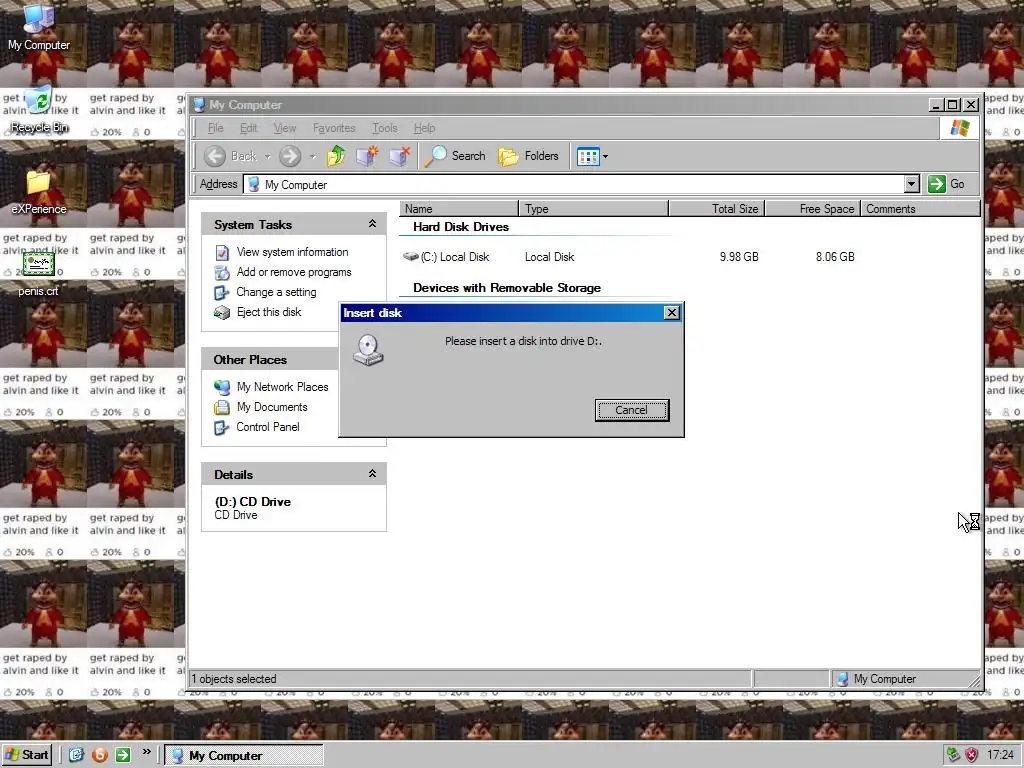Open My Network Places from Other Places
1024x768 pixels.
[282, 387]
